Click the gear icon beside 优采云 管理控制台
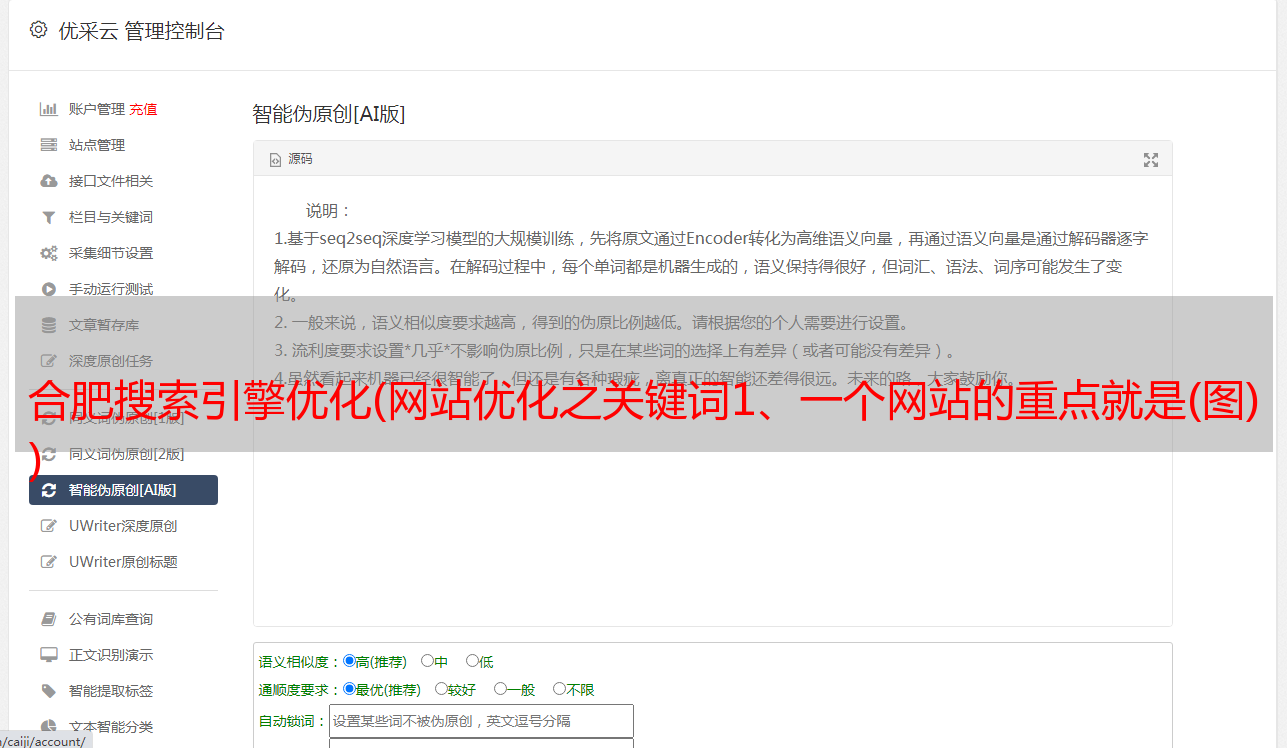 pyautogui.click(x=38, y=30)
